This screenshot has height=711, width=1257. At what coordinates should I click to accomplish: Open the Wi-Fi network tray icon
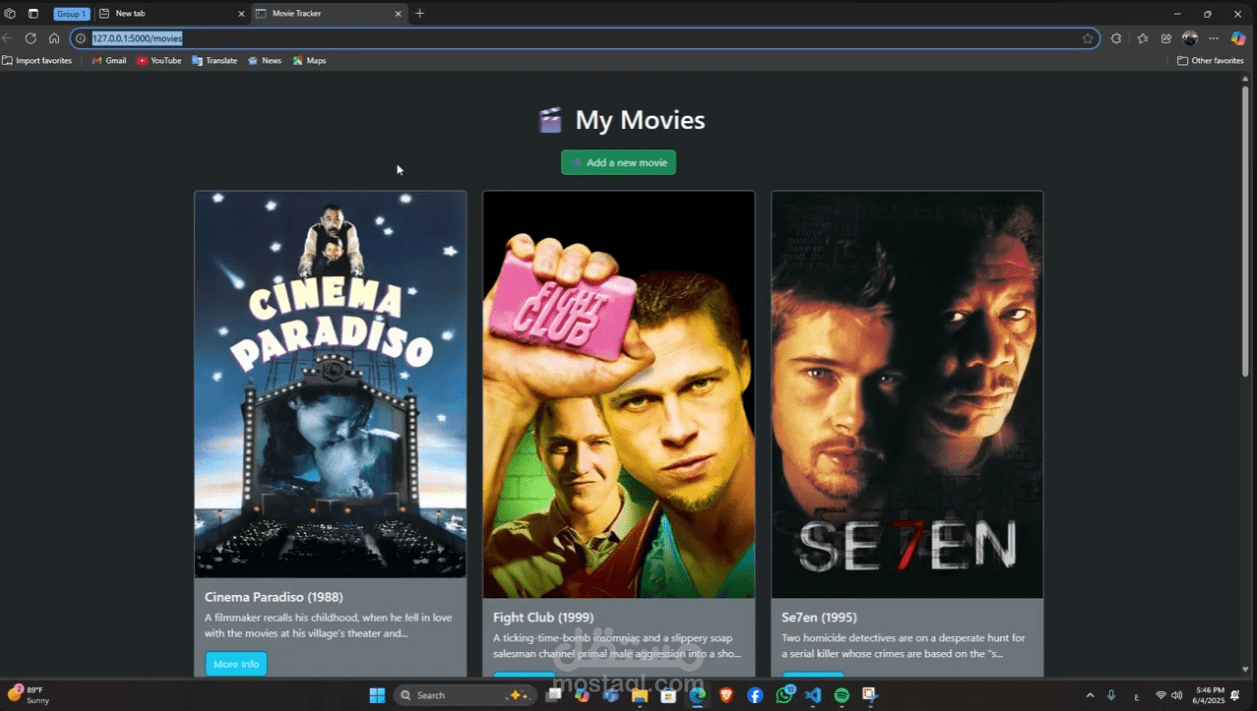(1161, 695)
